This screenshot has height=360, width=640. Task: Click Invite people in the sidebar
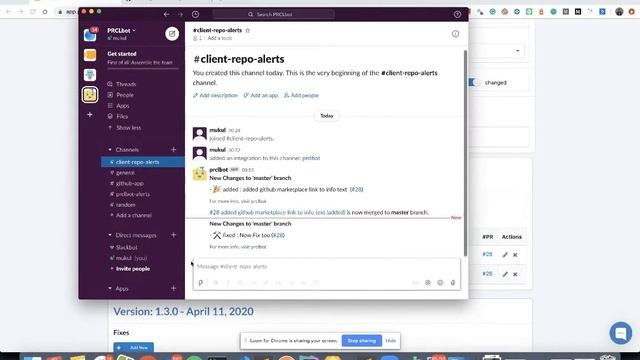133,269
